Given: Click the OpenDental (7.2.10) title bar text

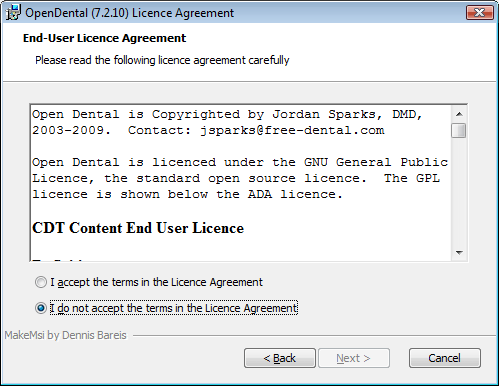Looking at the screenshot, I should pos(129,13).
